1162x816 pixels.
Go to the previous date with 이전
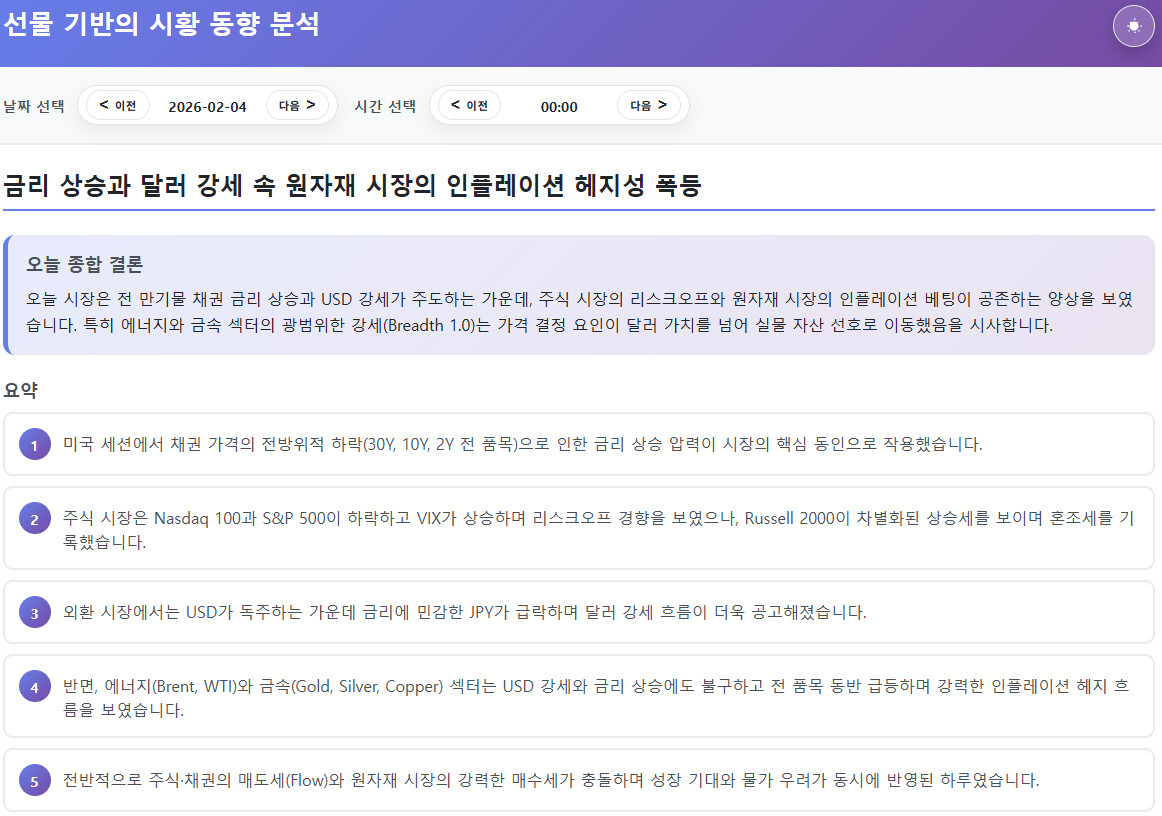[x=118, y=105]
